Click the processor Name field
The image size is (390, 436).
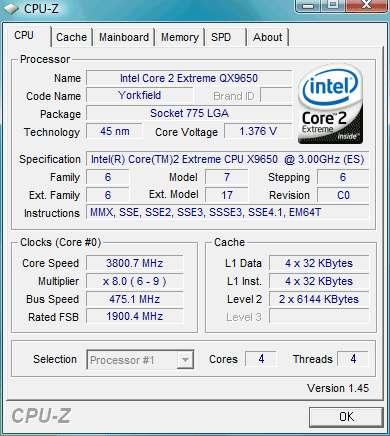pos(189,78)
